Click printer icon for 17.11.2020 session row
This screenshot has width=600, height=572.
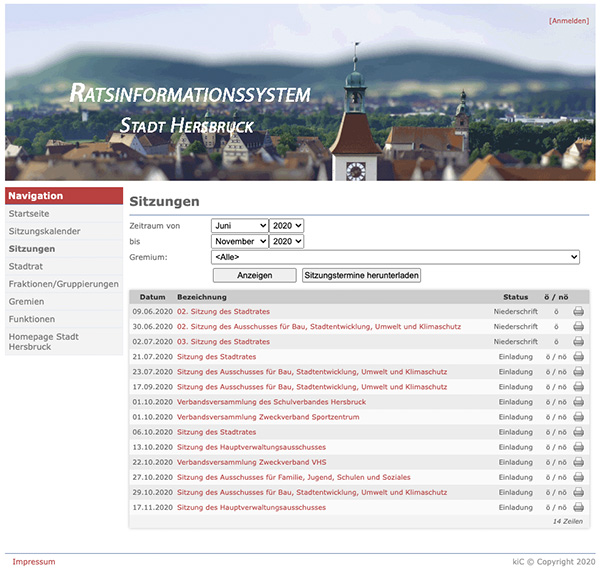pos(578,507)
